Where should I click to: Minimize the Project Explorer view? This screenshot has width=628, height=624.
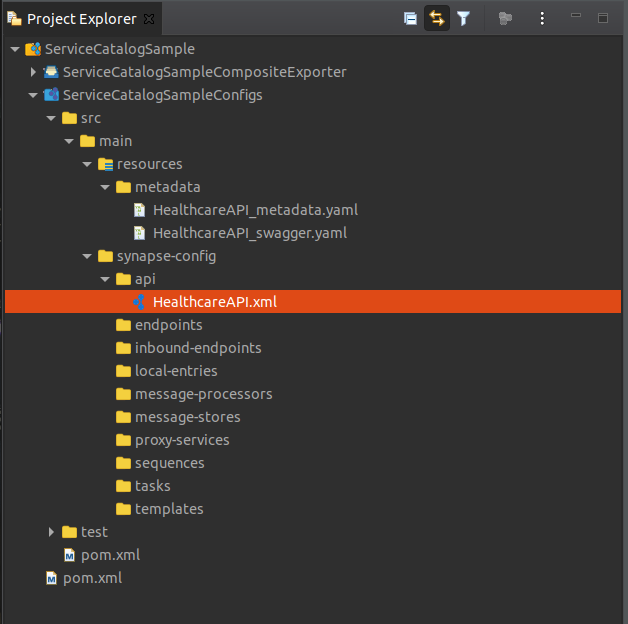click(576, 16)
